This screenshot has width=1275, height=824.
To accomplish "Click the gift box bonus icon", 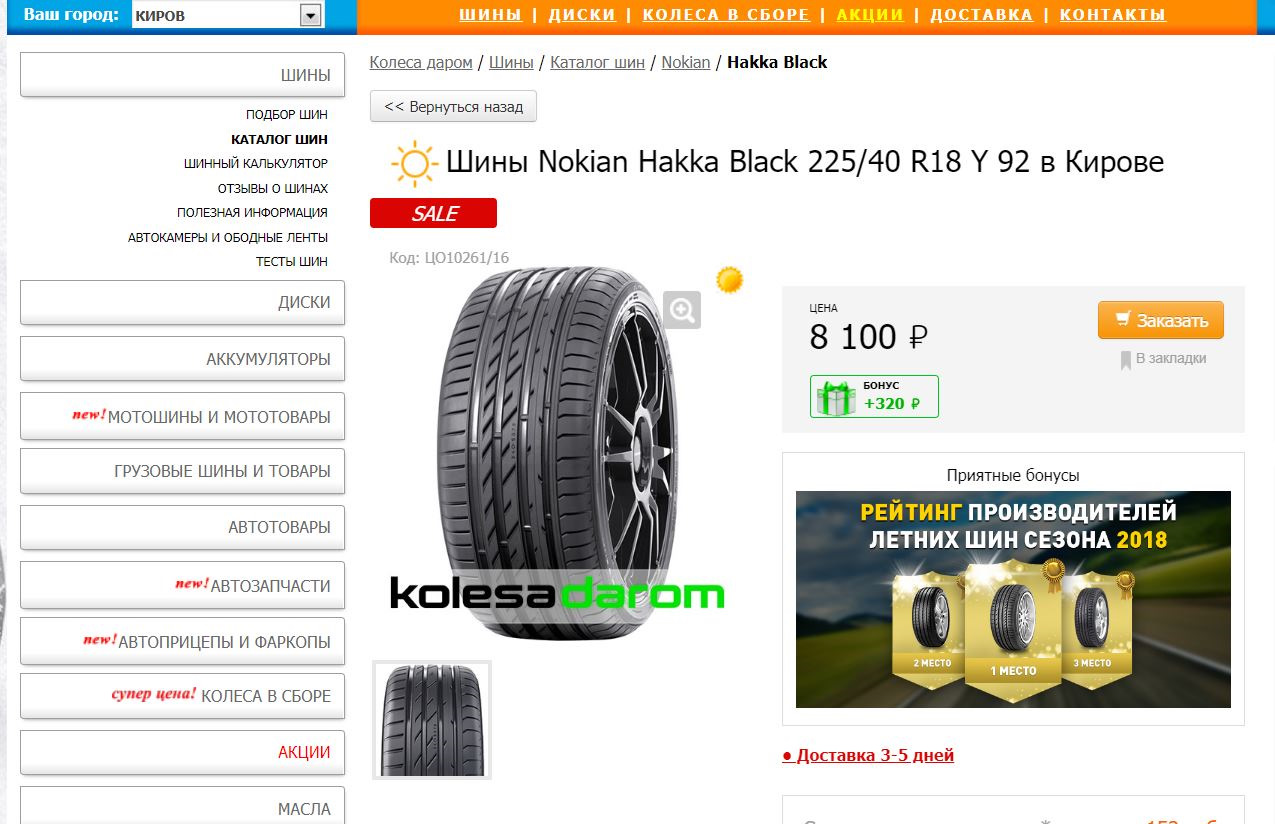I will pyautogui.click(x=836, y=398).
